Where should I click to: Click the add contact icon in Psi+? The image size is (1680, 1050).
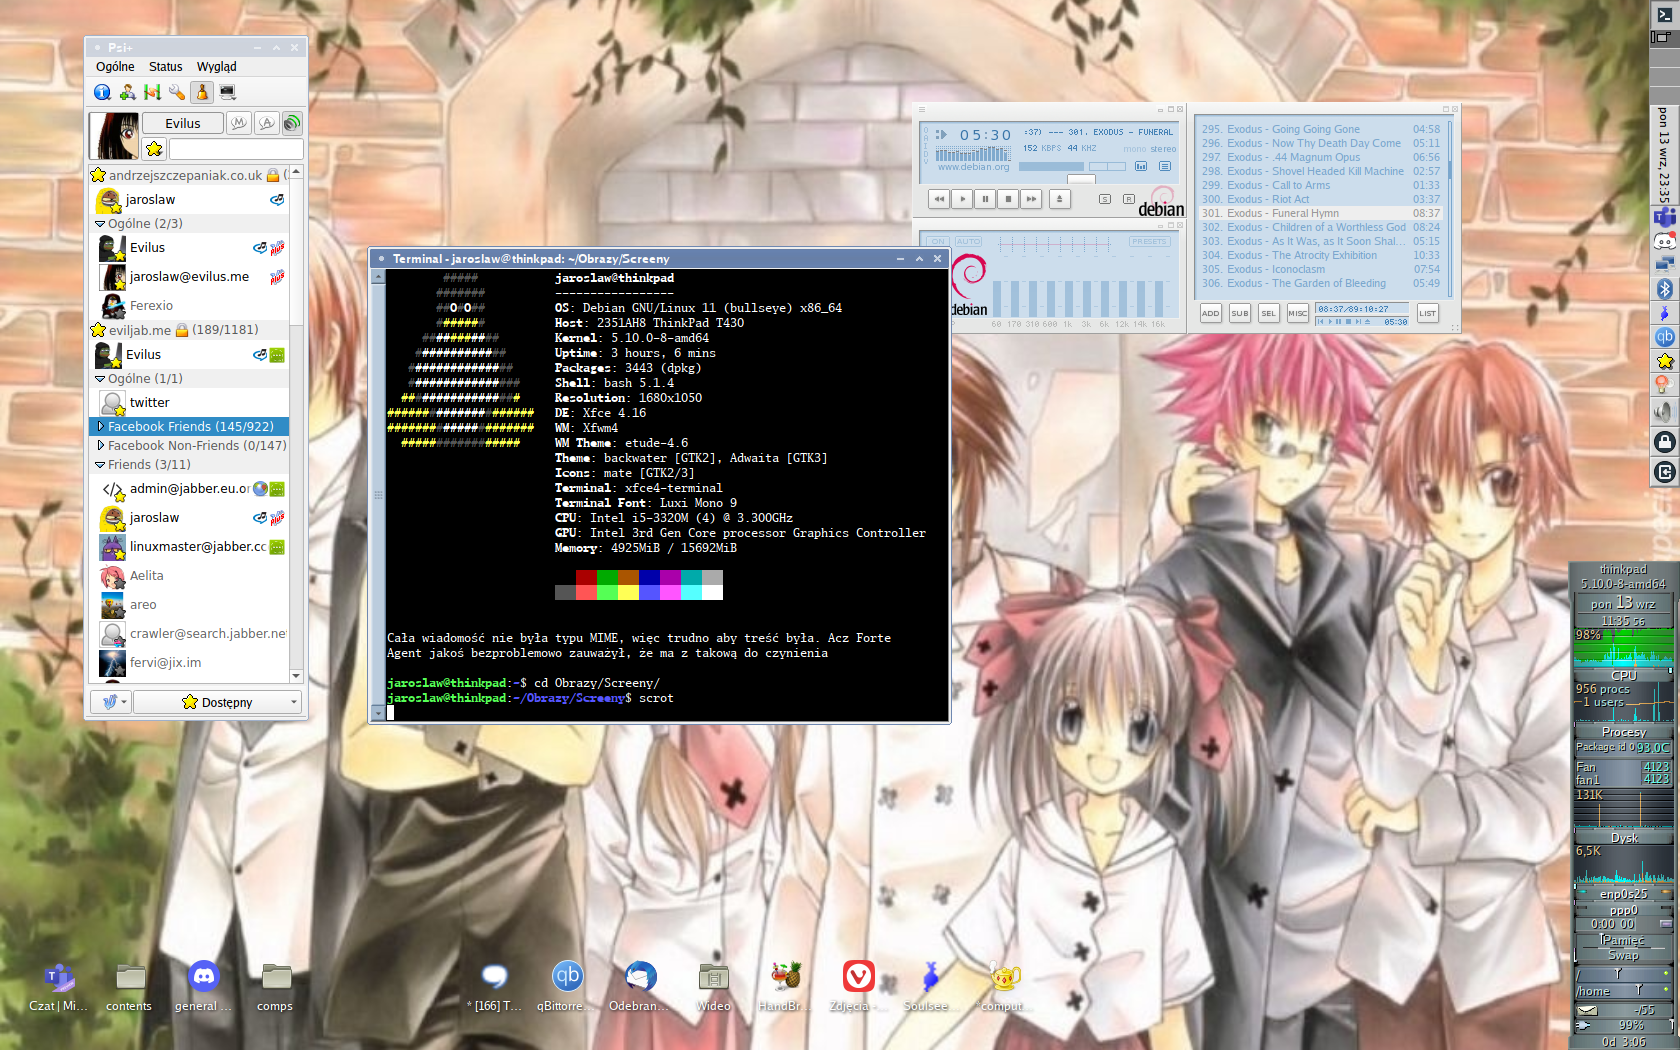pos(127,92)
